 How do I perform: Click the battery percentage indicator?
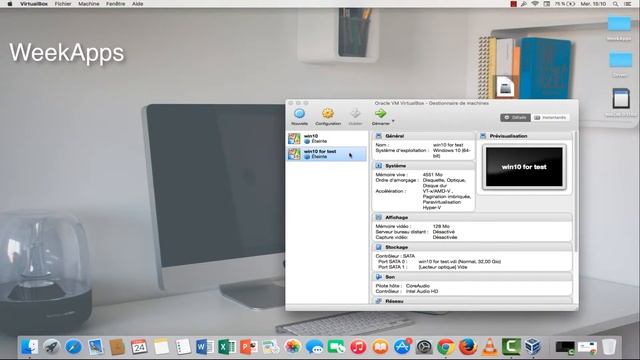[564, 4]
